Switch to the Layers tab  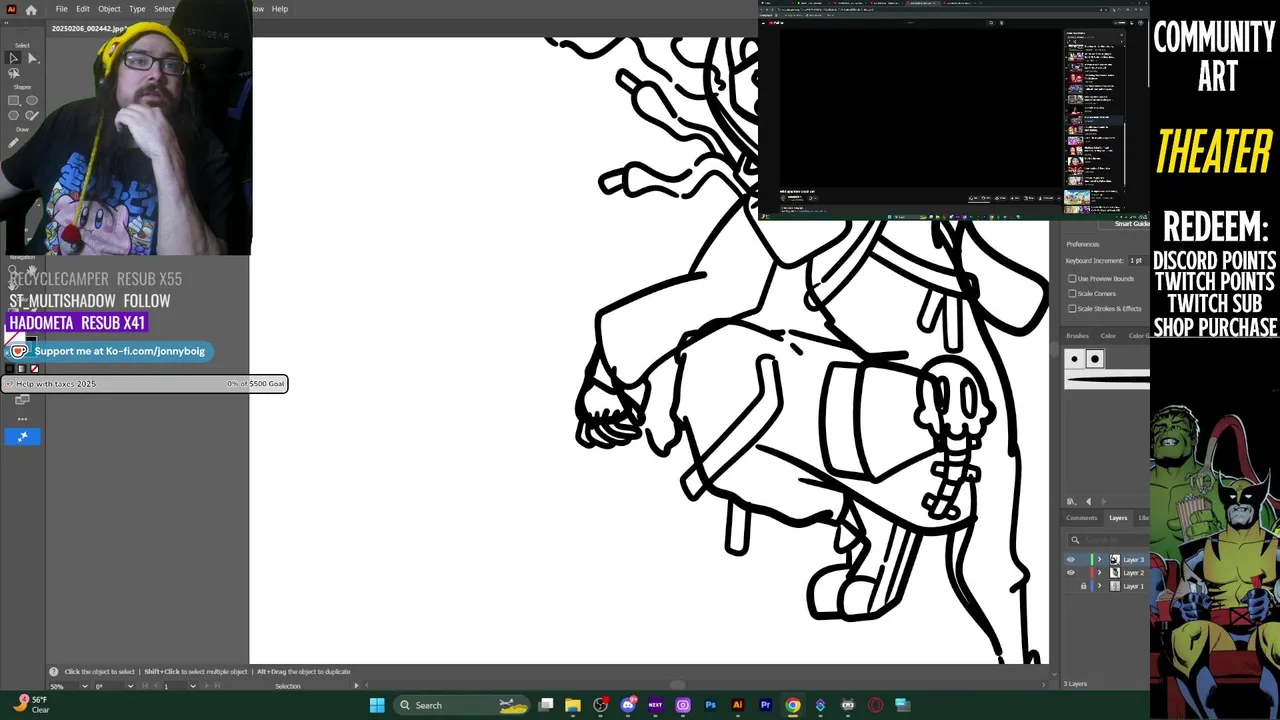tap(1118, 518)
